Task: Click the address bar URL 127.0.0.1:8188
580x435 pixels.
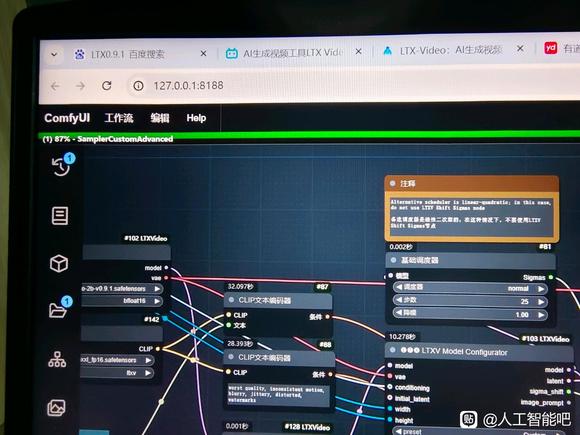Action: click(188, 85)
